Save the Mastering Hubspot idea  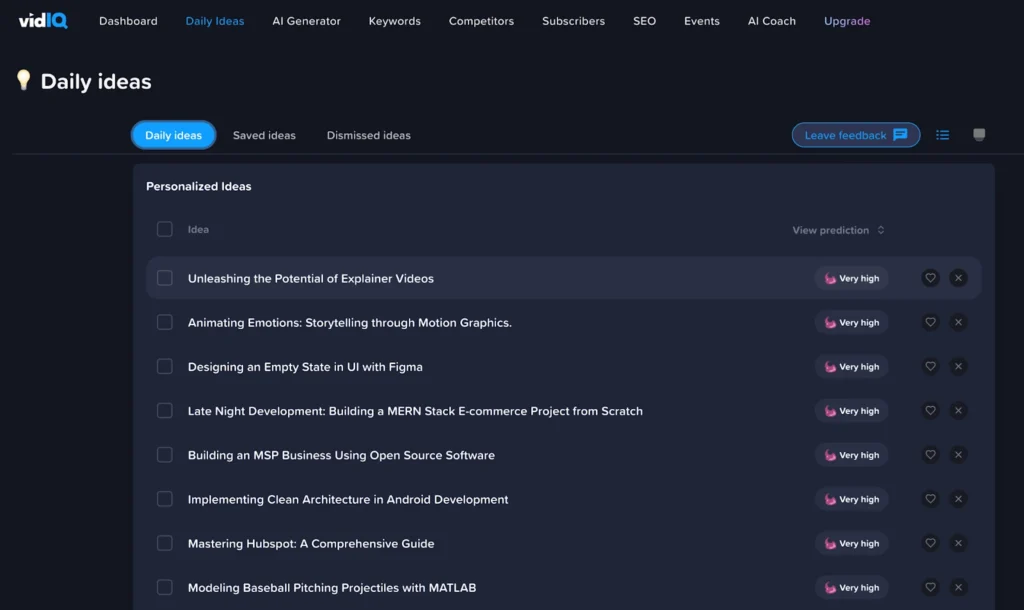click(x=930, y=543)
